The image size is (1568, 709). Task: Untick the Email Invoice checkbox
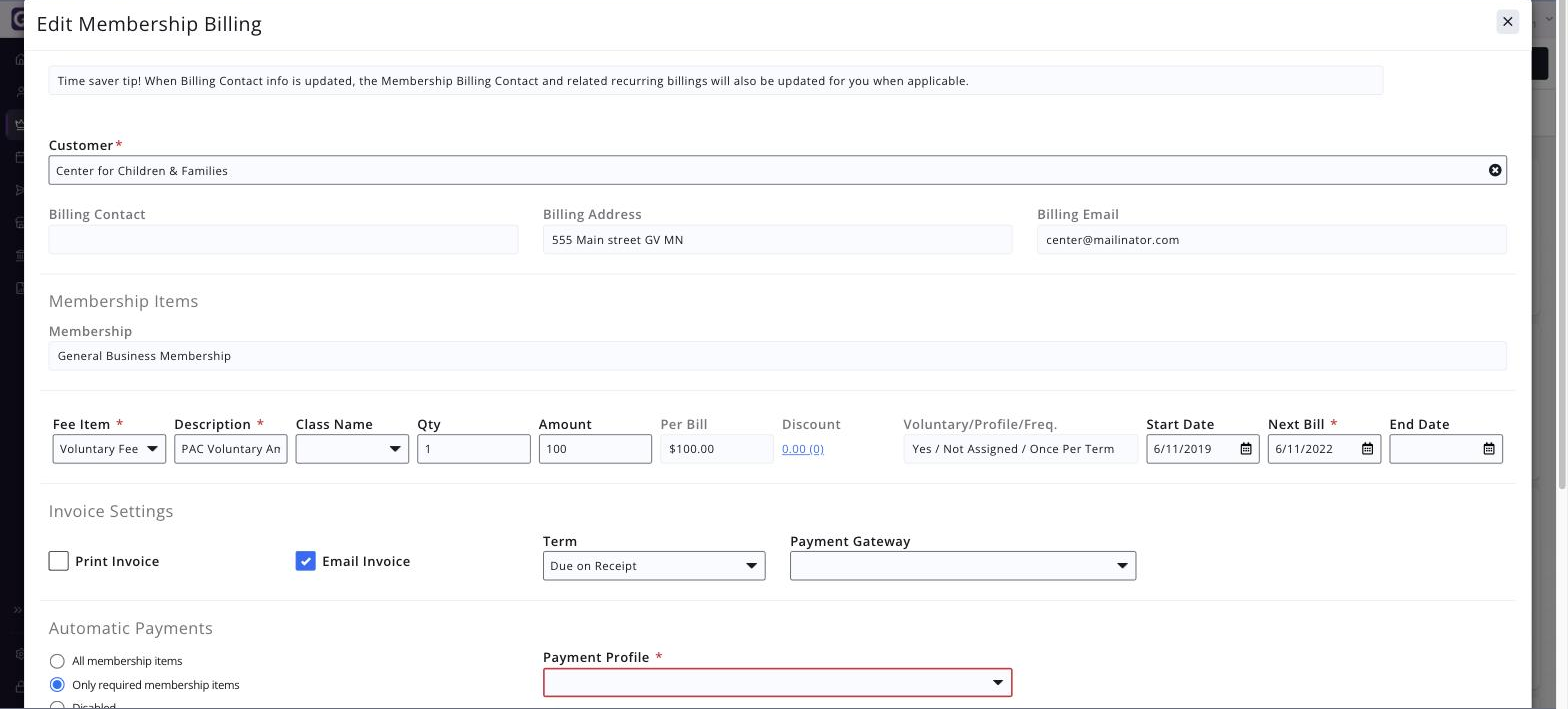click(x=306, y=561)
